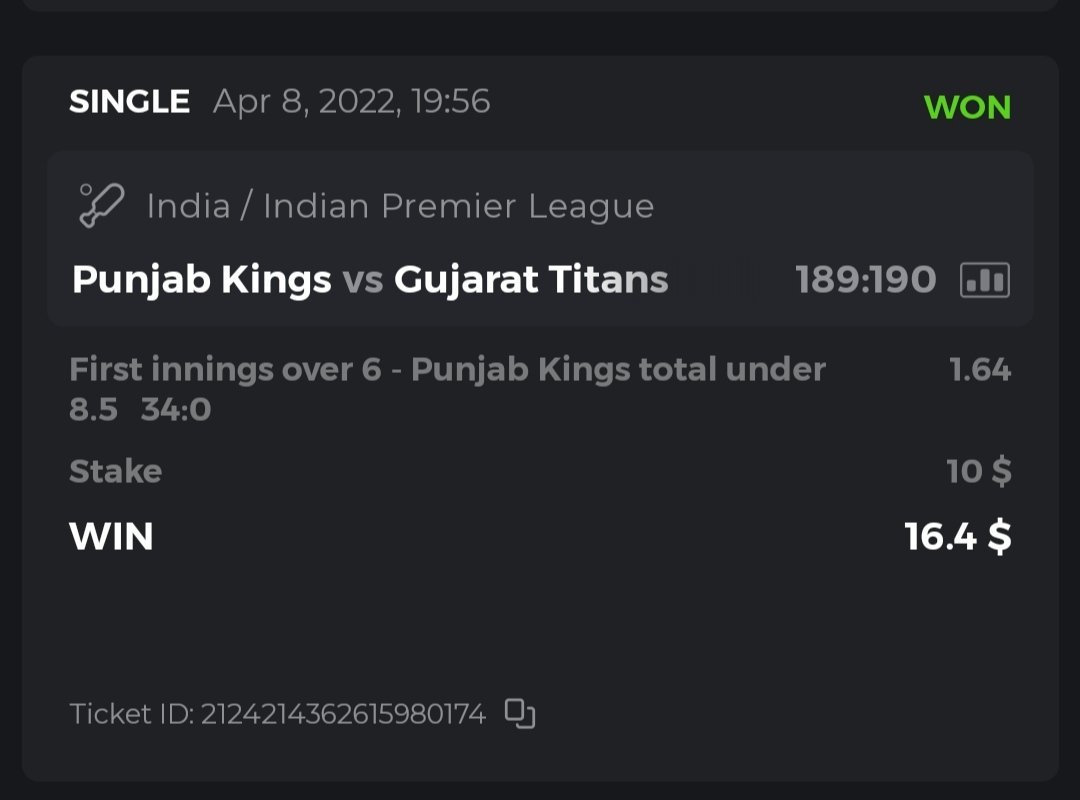
Task: Tap the Stake label
Action: click(x=115, y=471)
